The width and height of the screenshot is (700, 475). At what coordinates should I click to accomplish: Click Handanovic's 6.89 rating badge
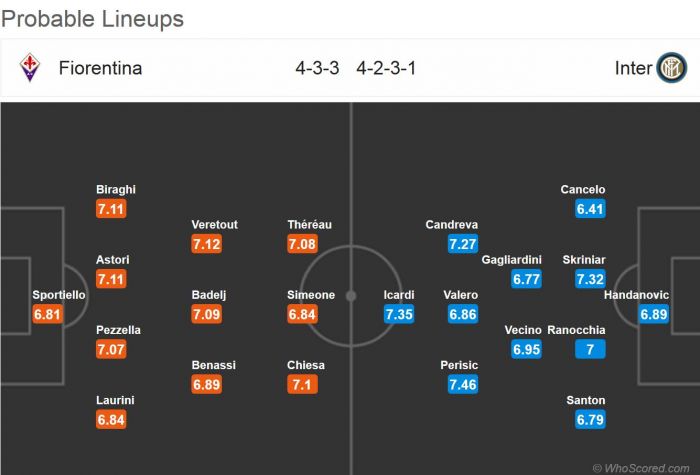[x=653, y=314]
